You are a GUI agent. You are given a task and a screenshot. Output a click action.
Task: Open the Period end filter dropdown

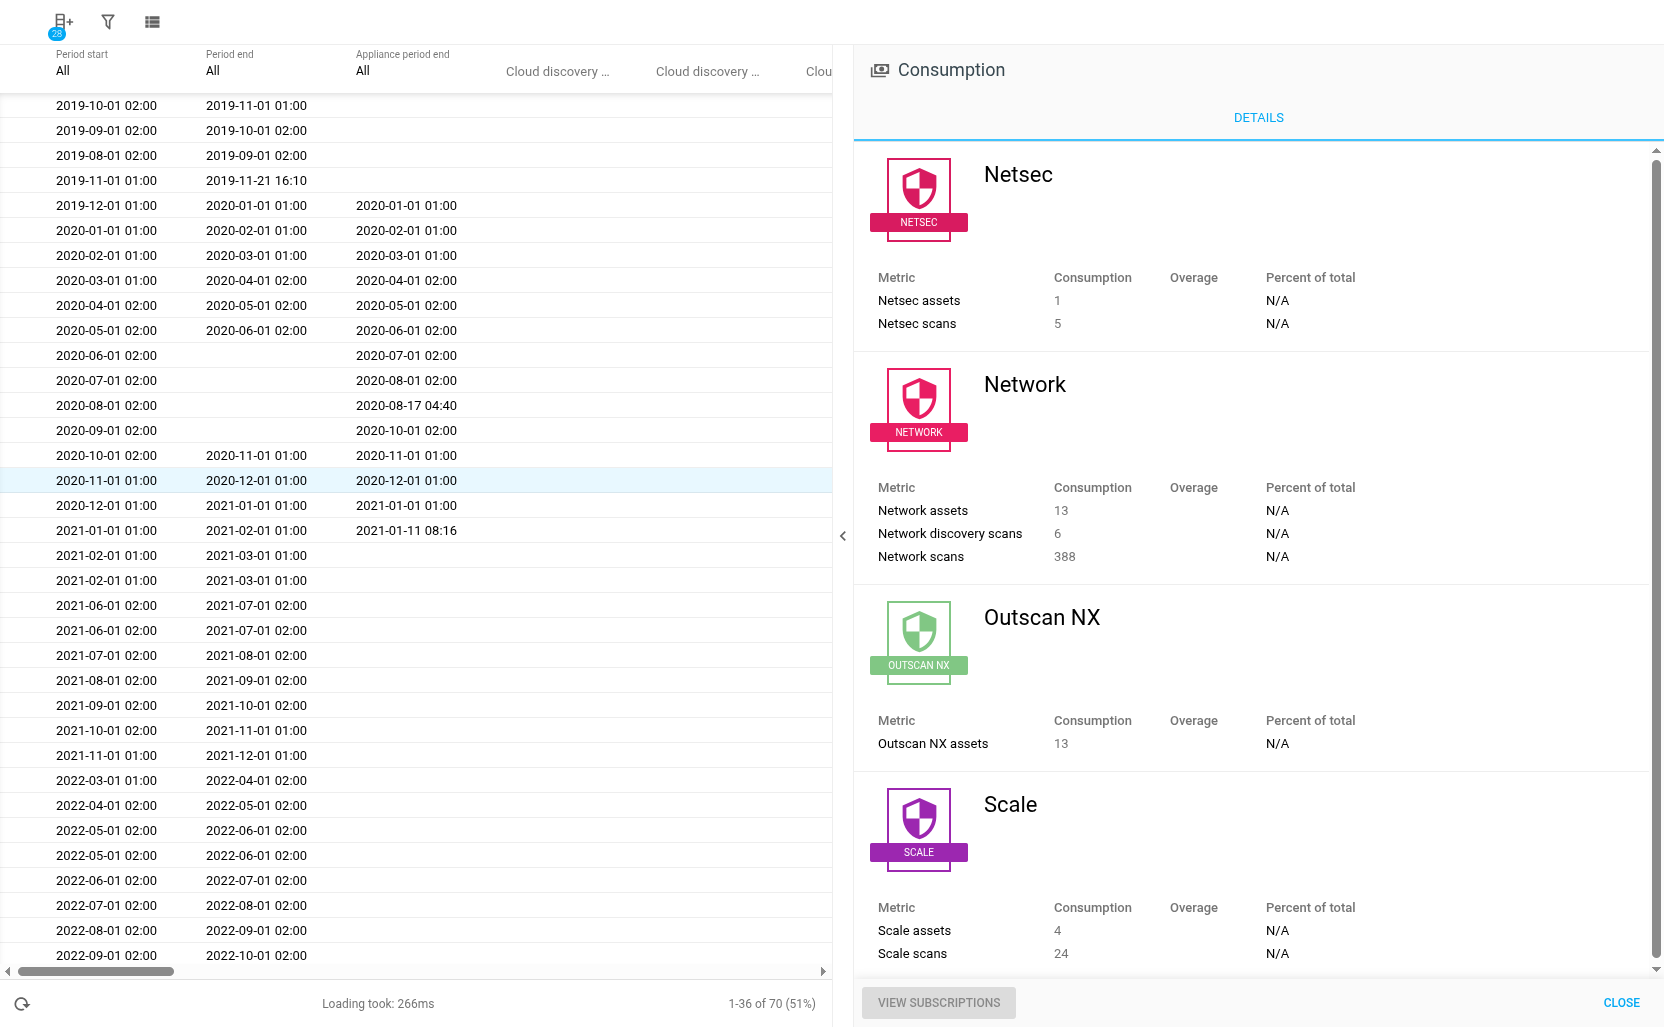point(213,71)
